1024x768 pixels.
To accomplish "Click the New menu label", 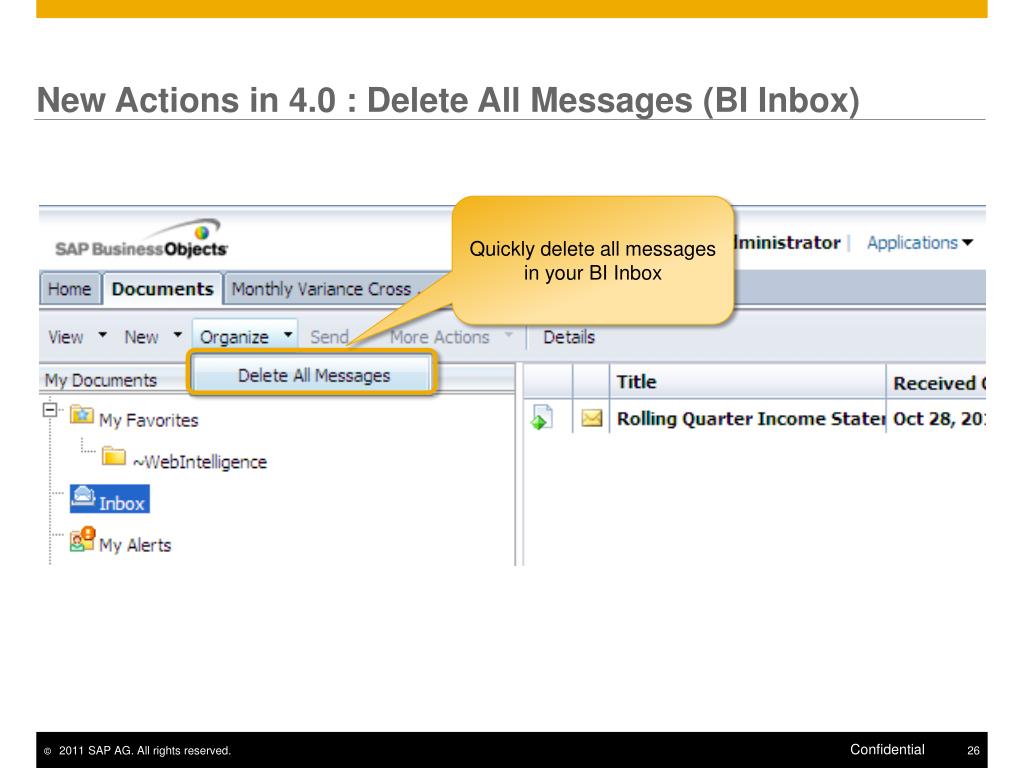I will [x=142, y=337].
